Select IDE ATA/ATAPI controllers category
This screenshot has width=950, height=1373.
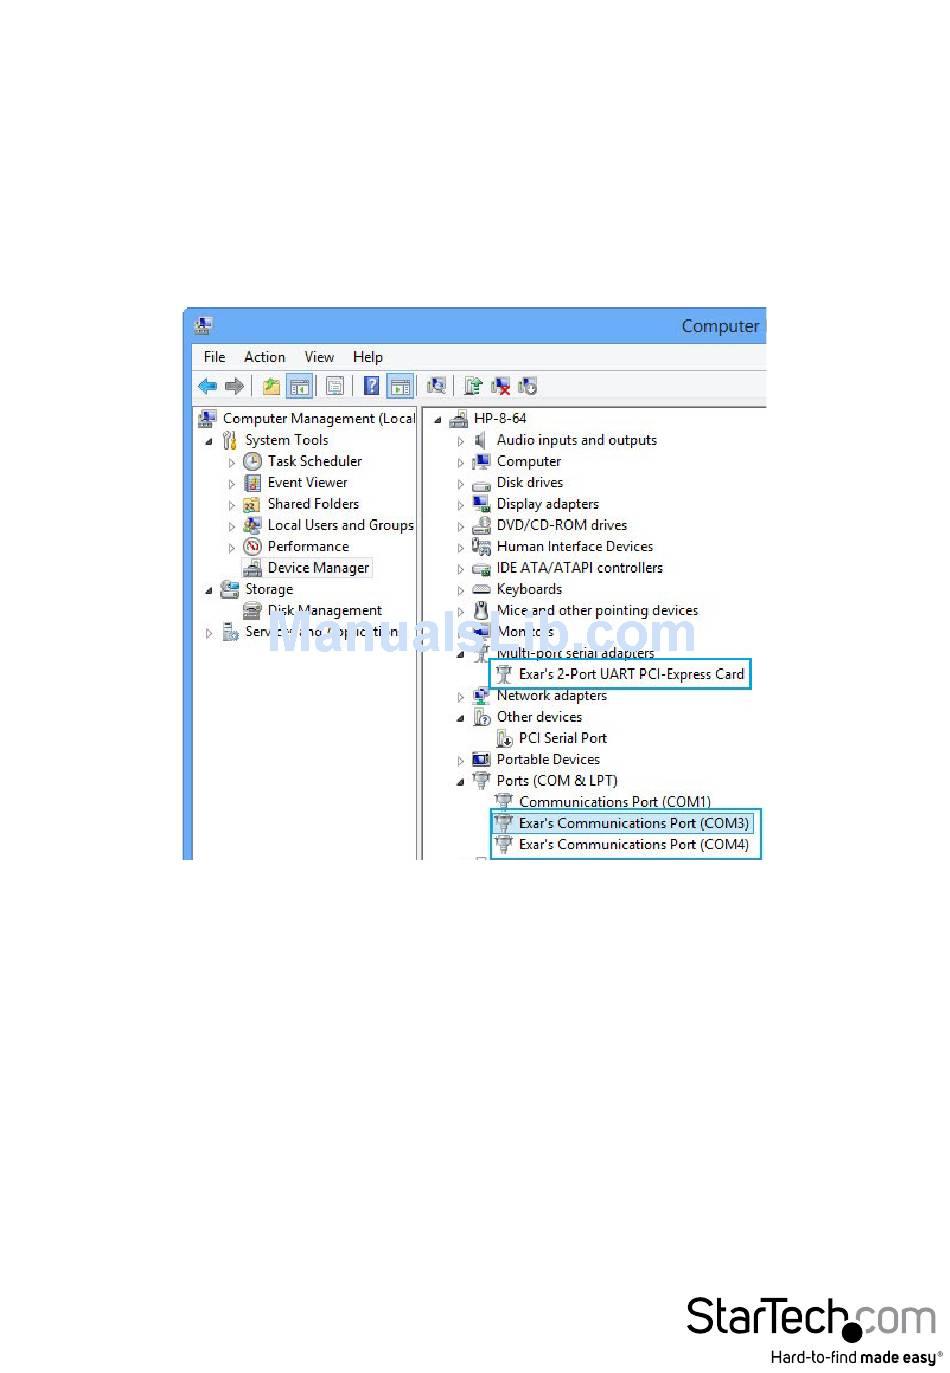579,567
